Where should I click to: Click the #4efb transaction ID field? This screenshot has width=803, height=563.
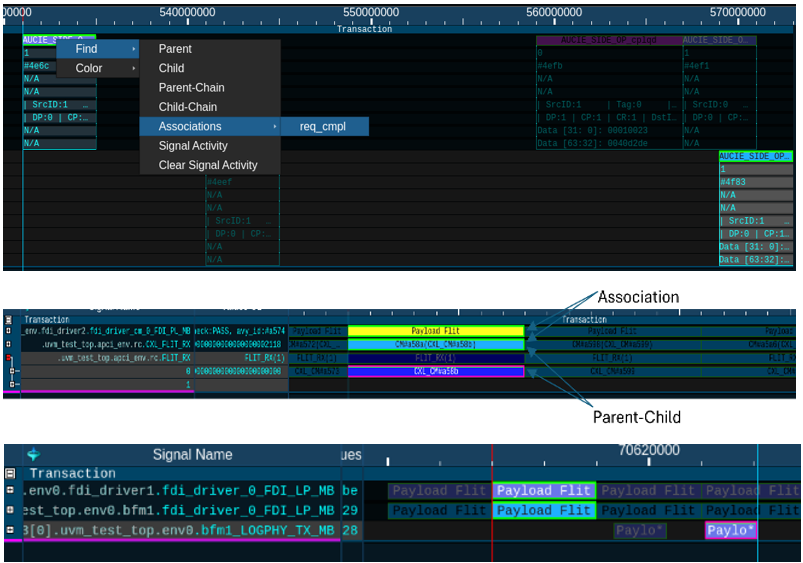pyautogui.click(x=609, y=66)
